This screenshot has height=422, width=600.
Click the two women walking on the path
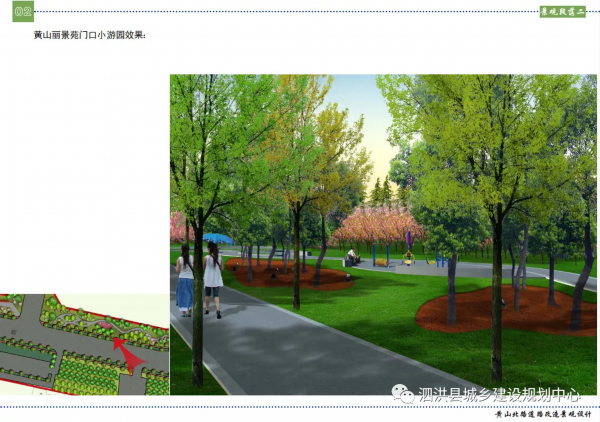(x=199, y=281)
